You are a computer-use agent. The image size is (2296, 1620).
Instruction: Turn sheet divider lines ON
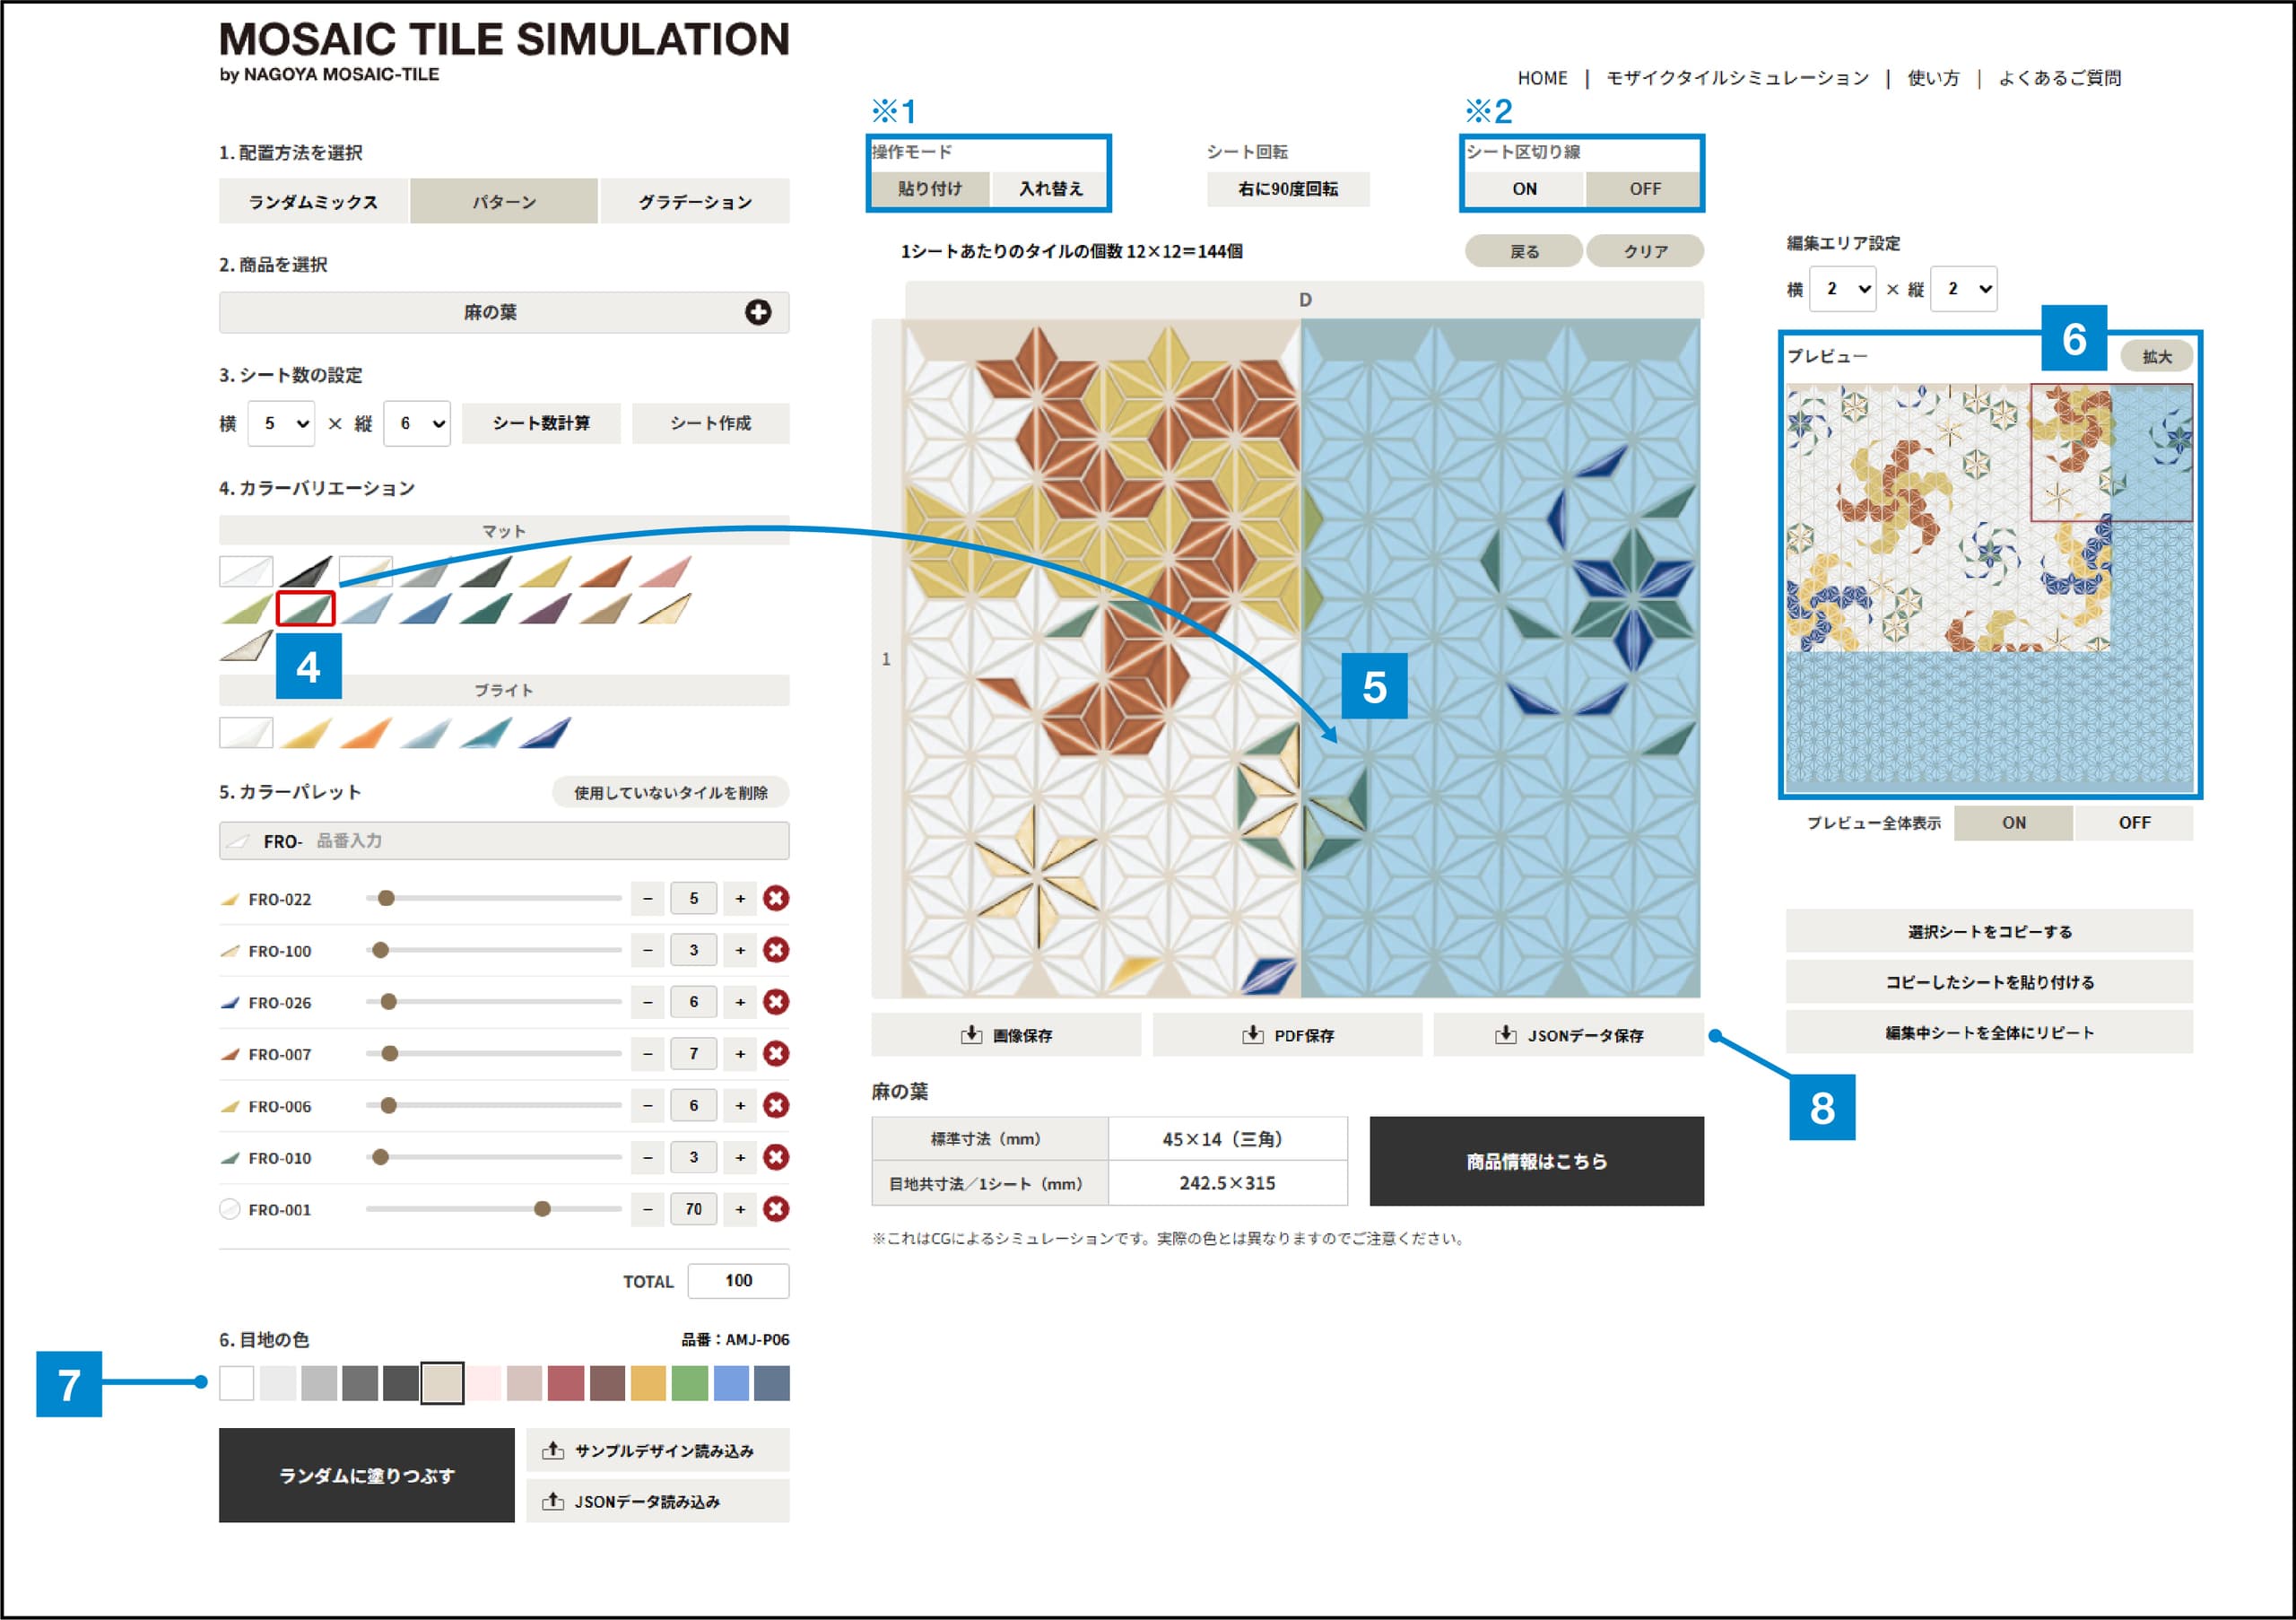pos(1524,189)
